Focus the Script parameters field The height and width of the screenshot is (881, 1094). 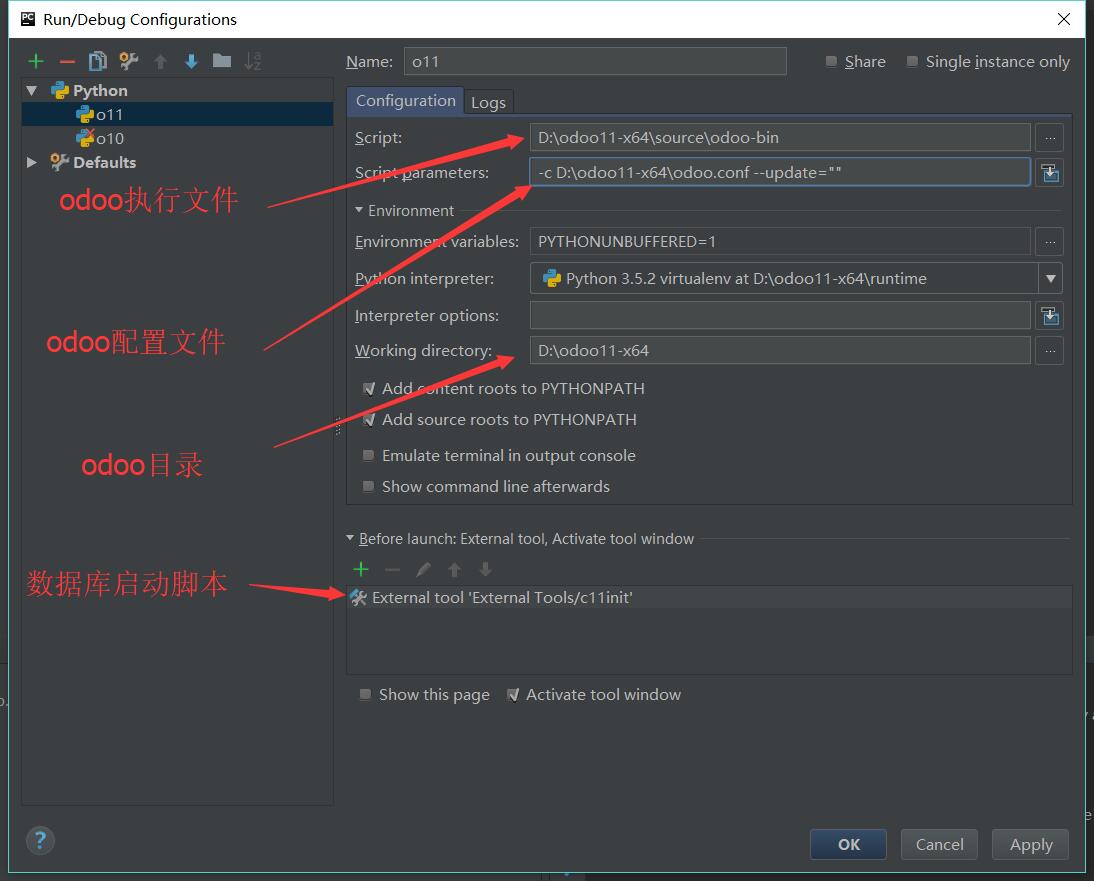click(780, 172)
